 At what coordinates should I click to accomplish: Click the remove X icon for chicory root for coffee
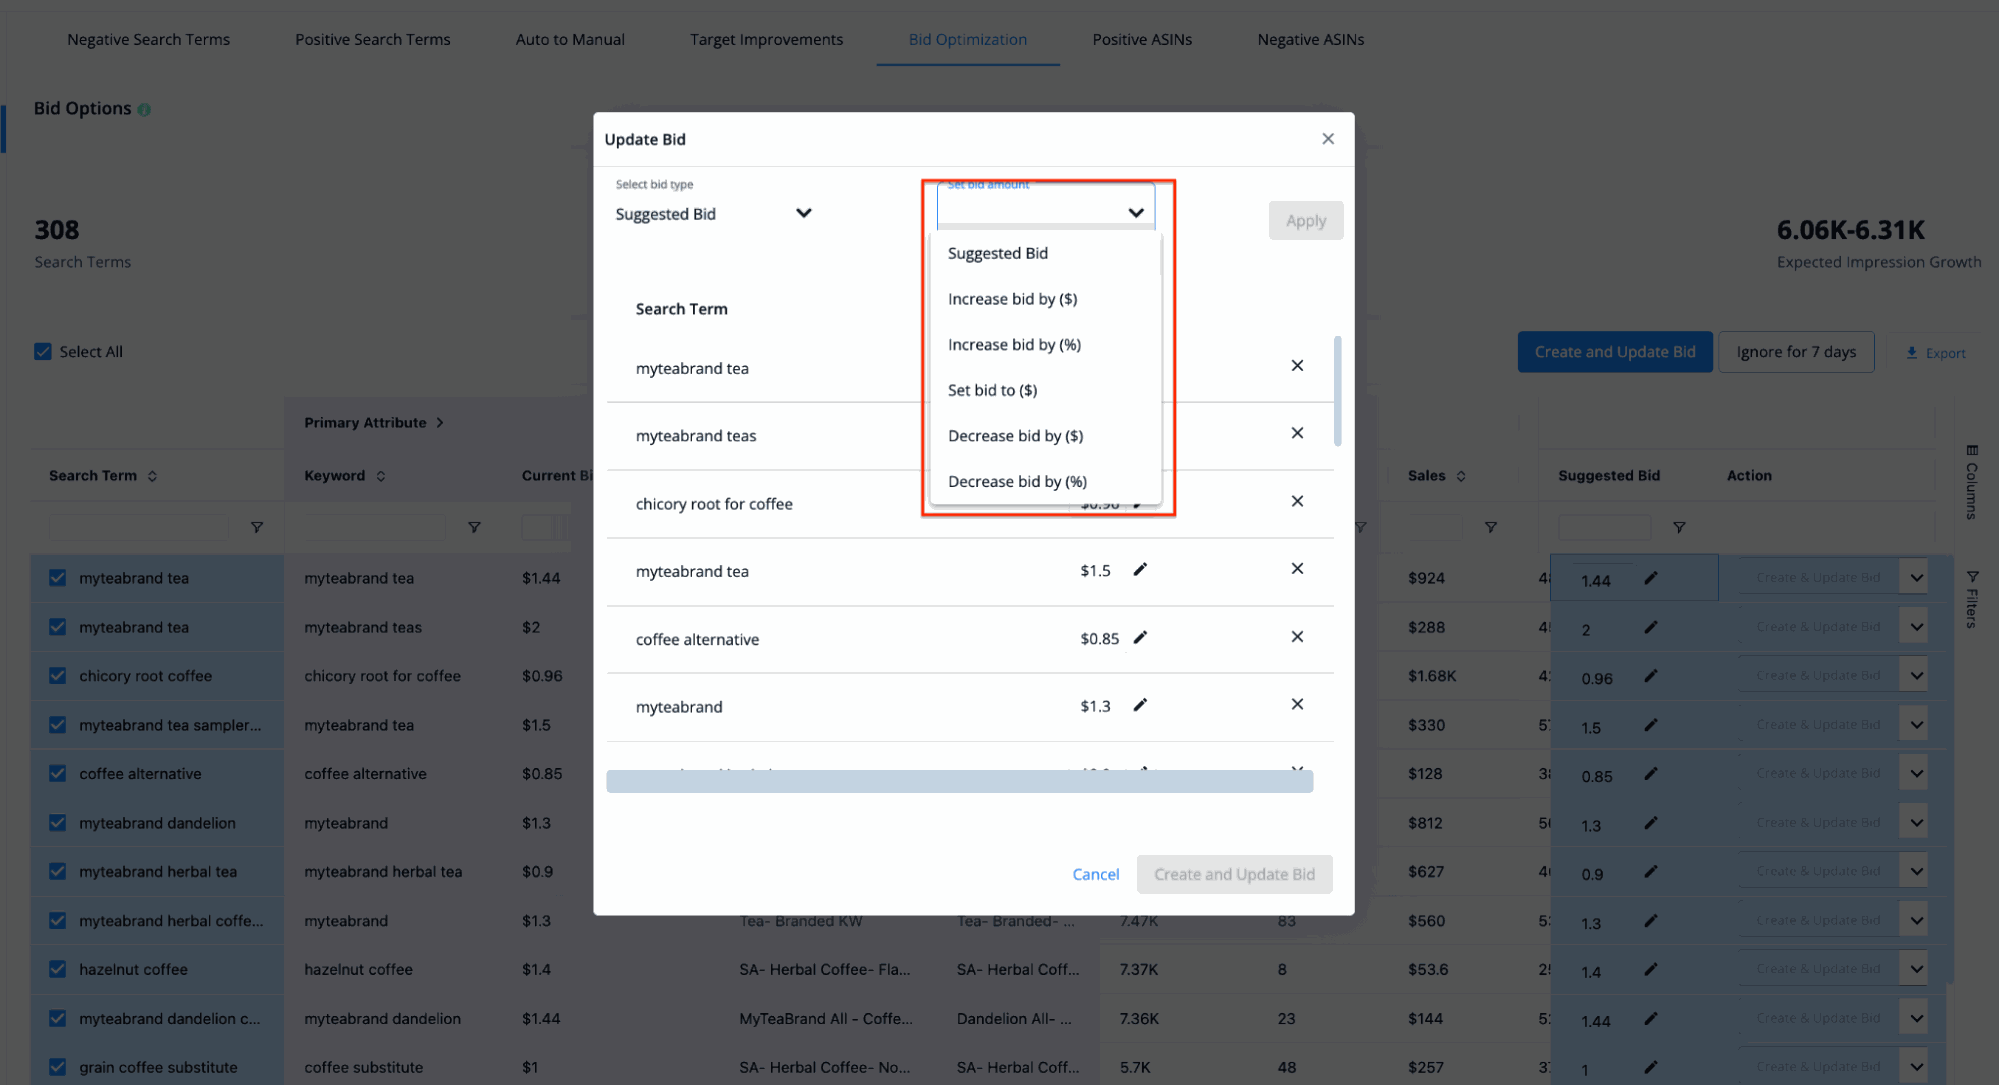[1293, 502]
